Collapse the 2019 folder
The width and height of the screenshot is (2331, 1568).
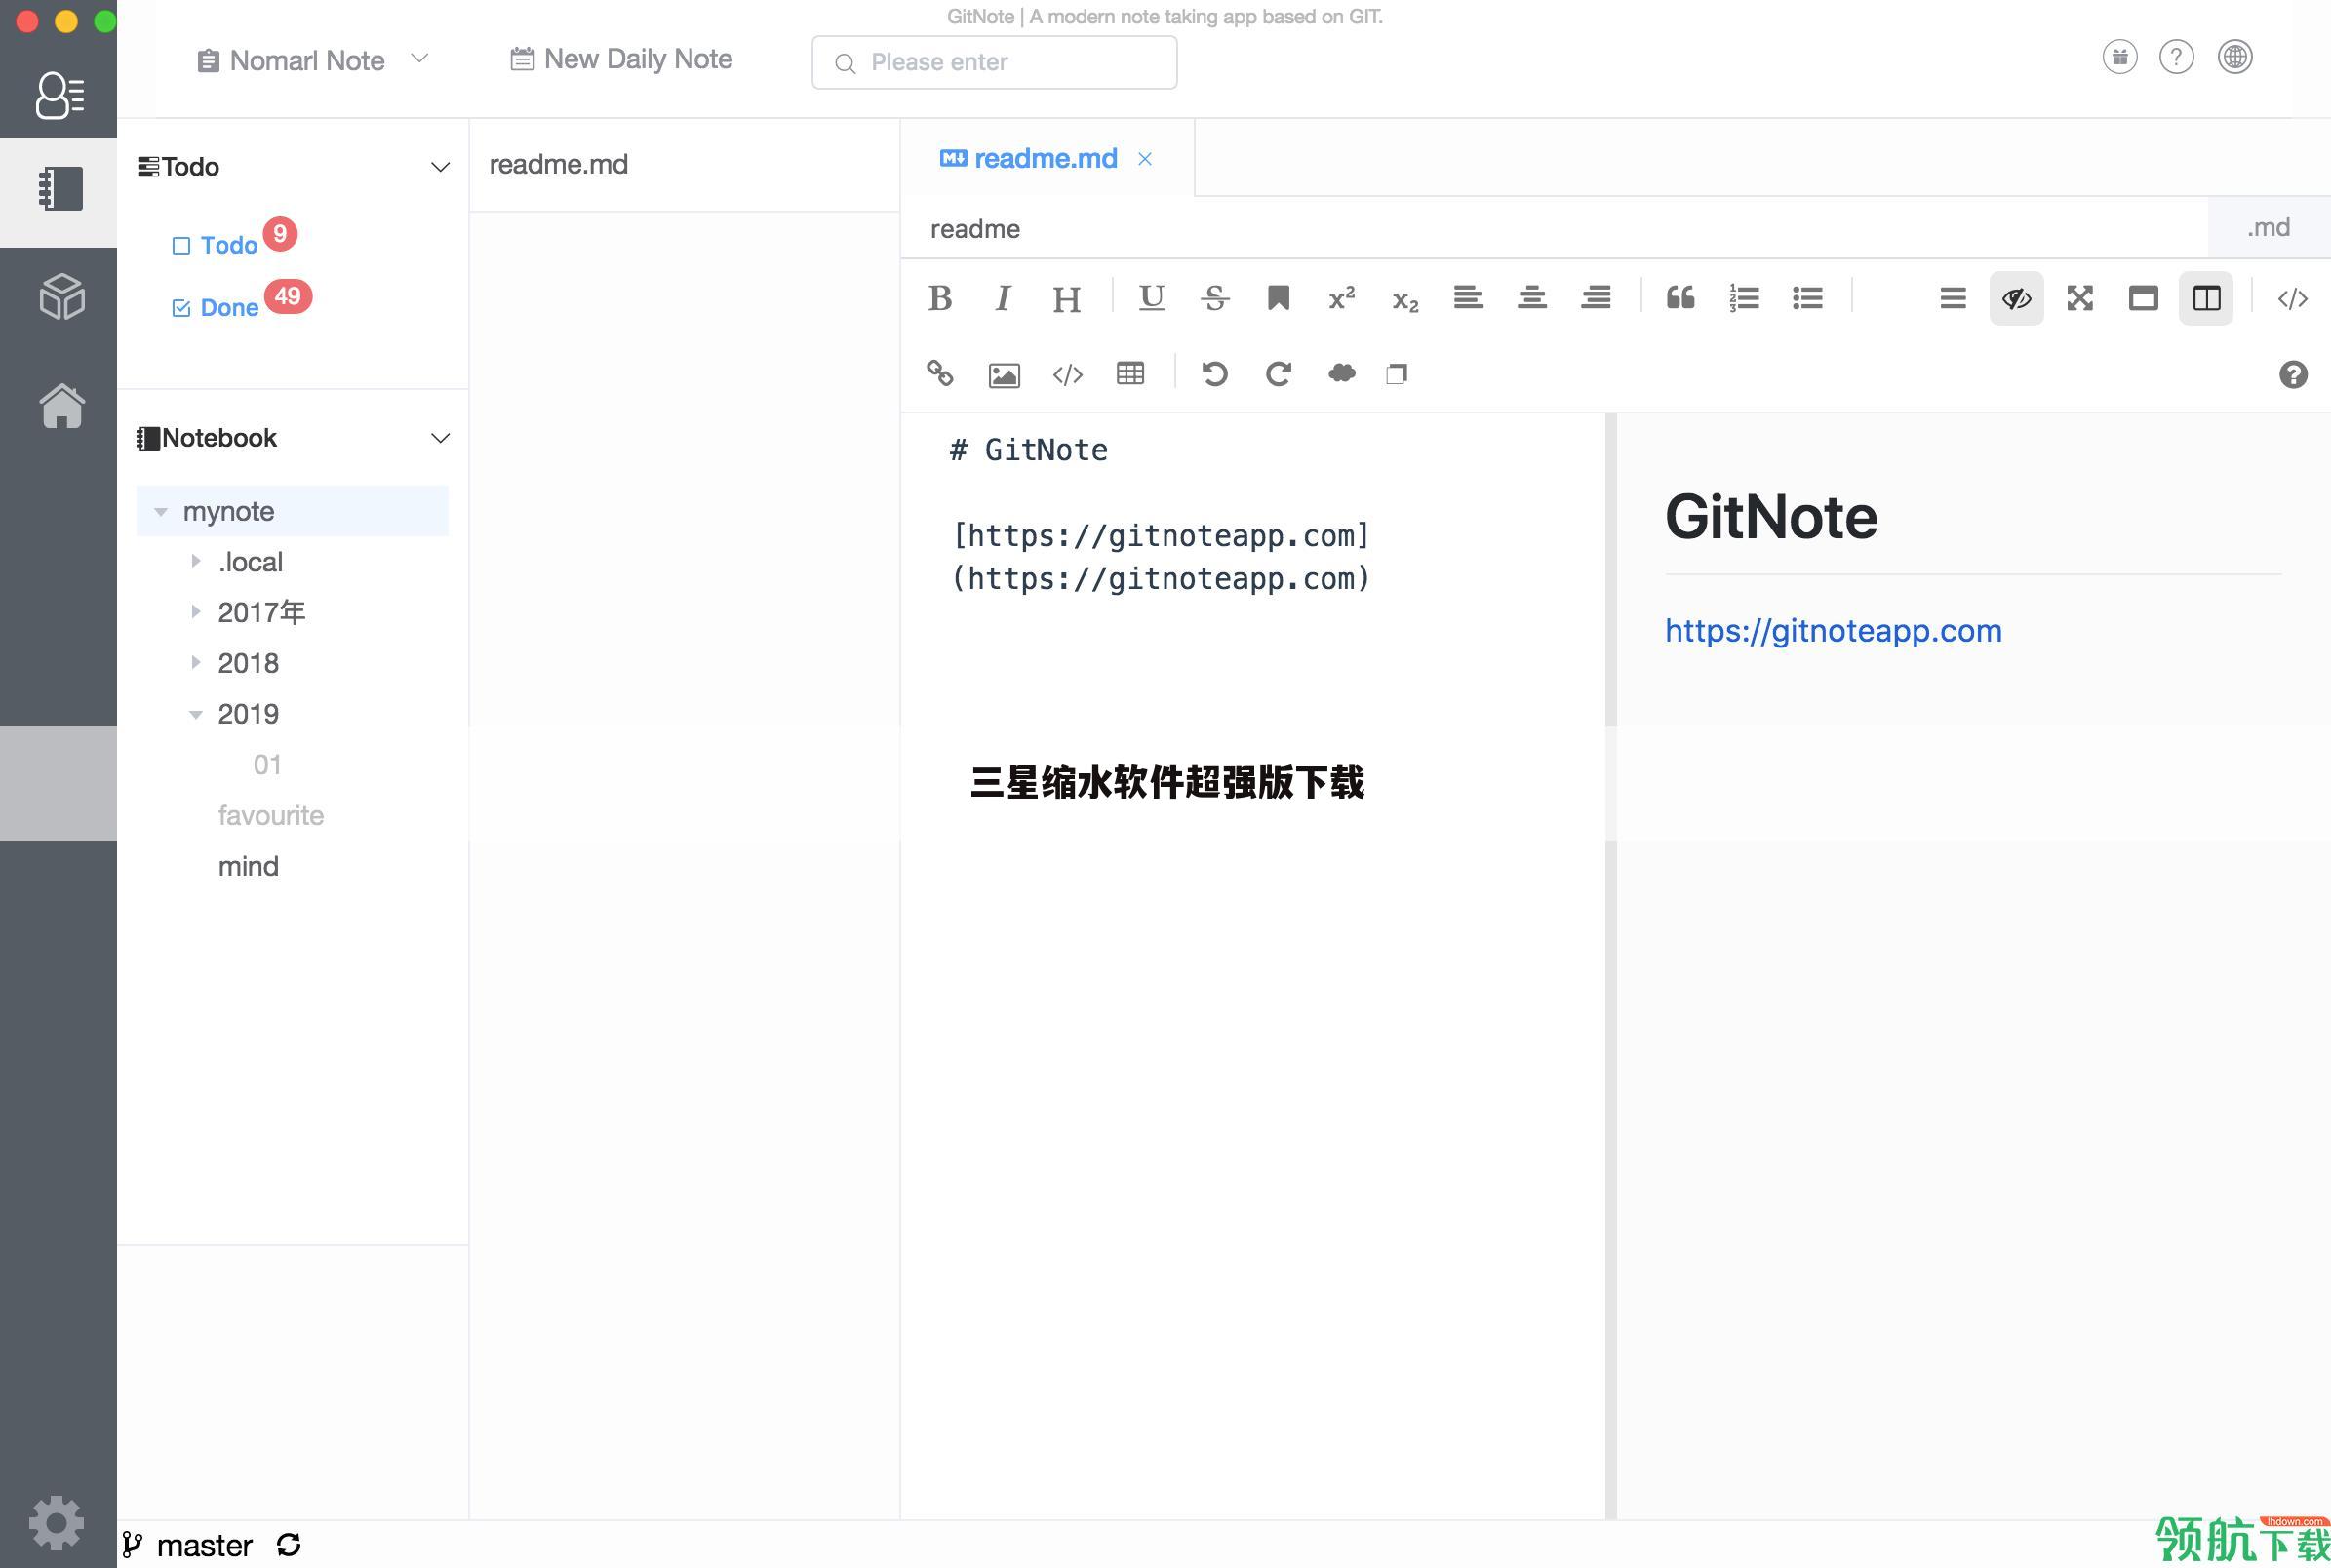tap(196, 714)
